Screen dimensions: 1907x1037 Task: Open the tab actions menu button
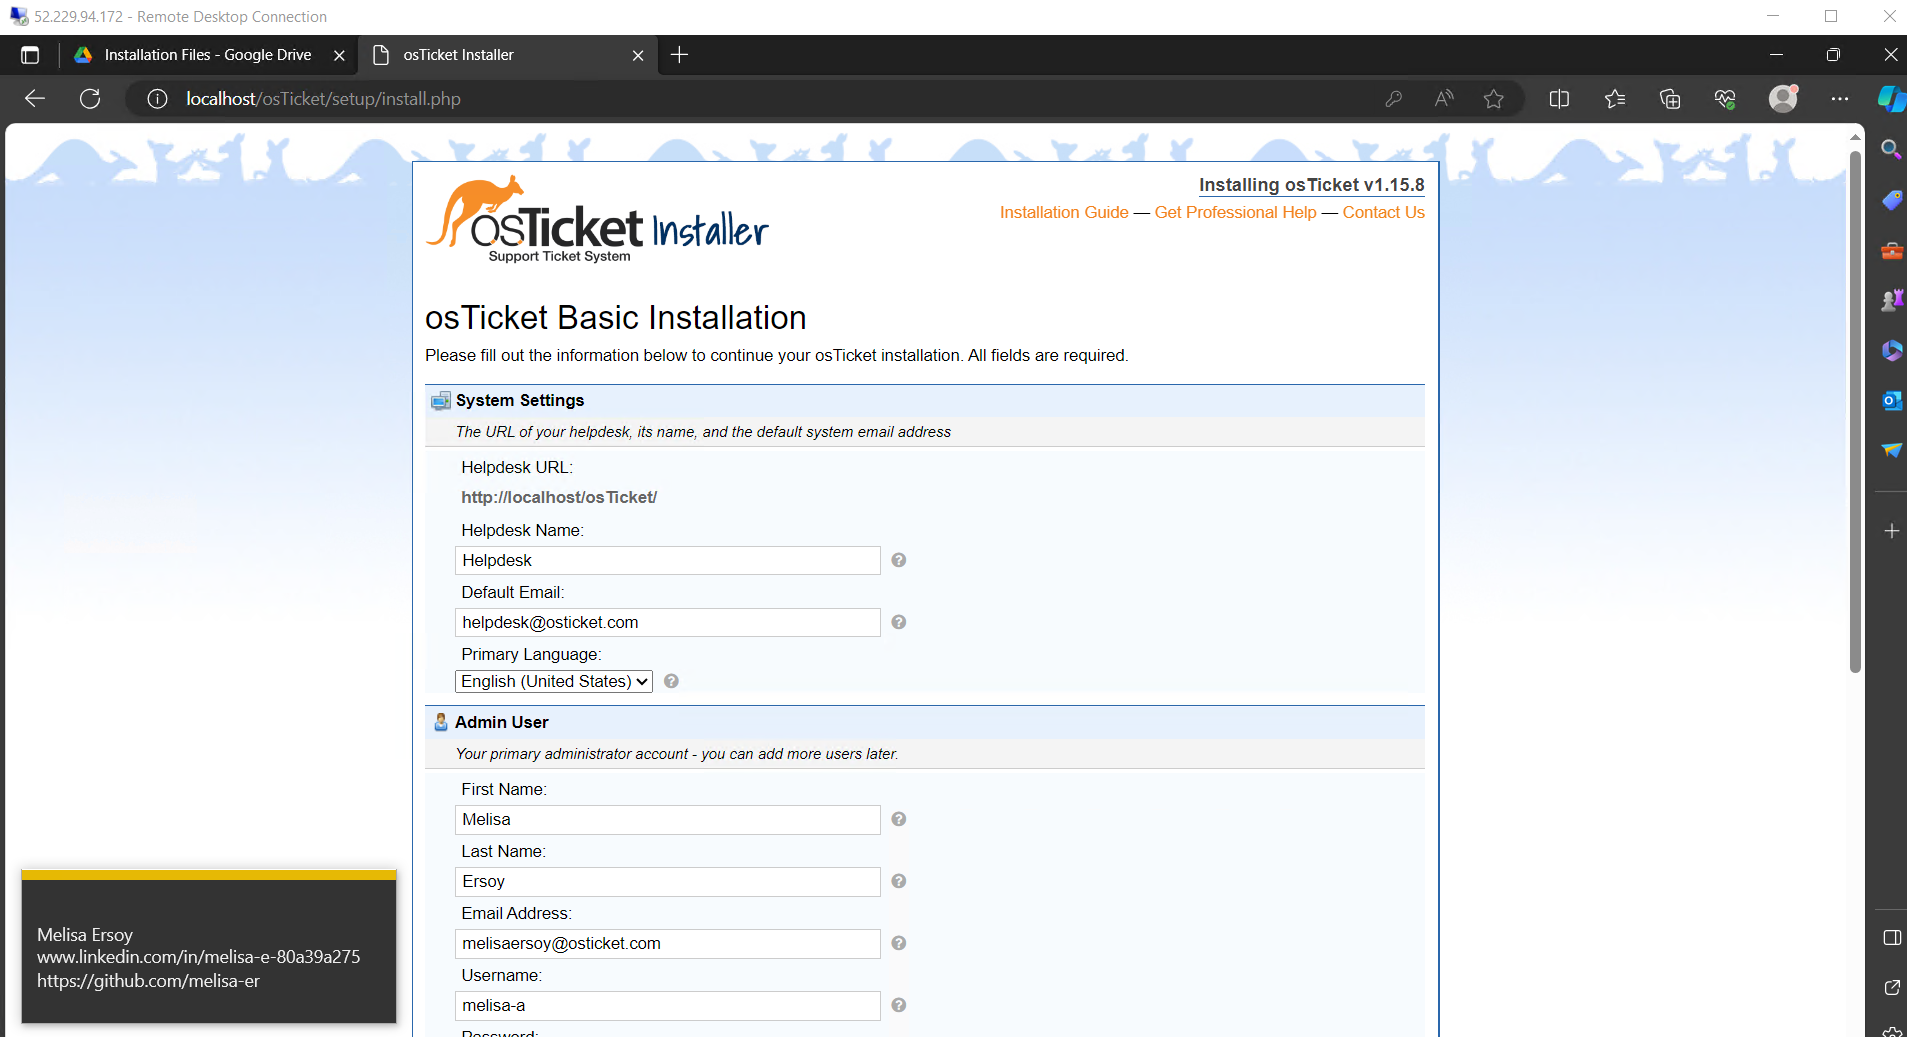30,55
